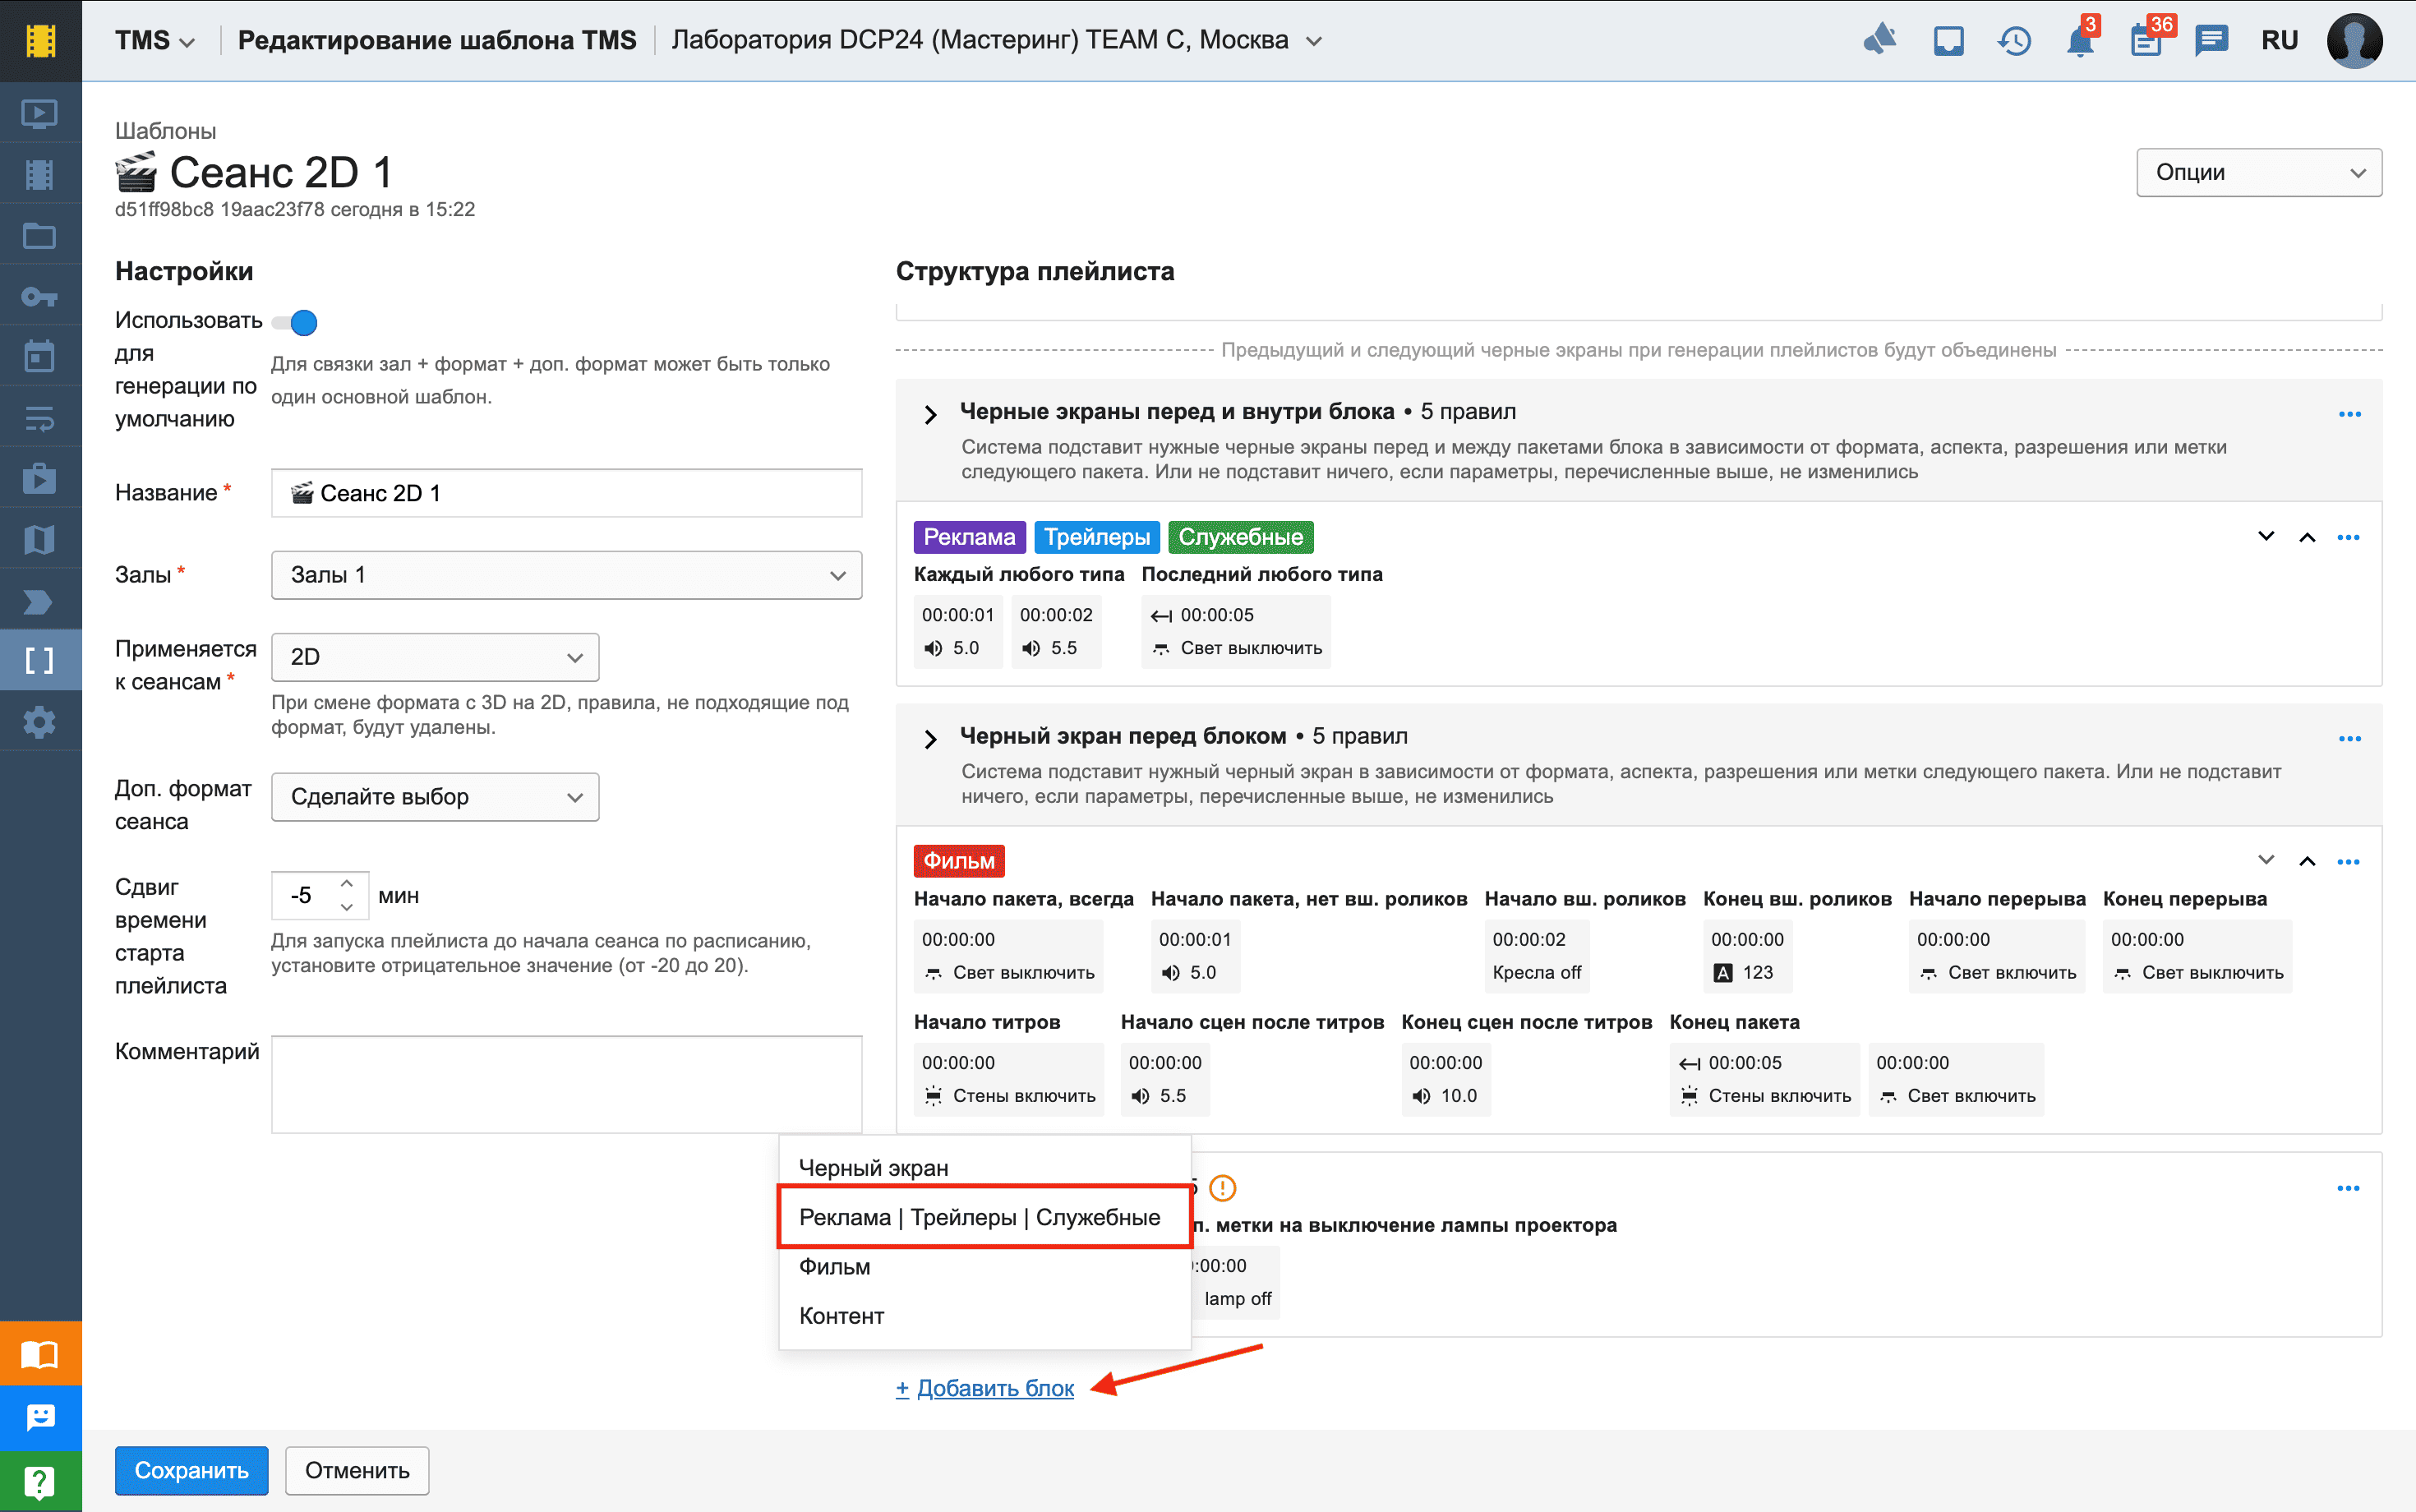
Task: Open sidebar settings gear
Action: (x=40, y=722)
